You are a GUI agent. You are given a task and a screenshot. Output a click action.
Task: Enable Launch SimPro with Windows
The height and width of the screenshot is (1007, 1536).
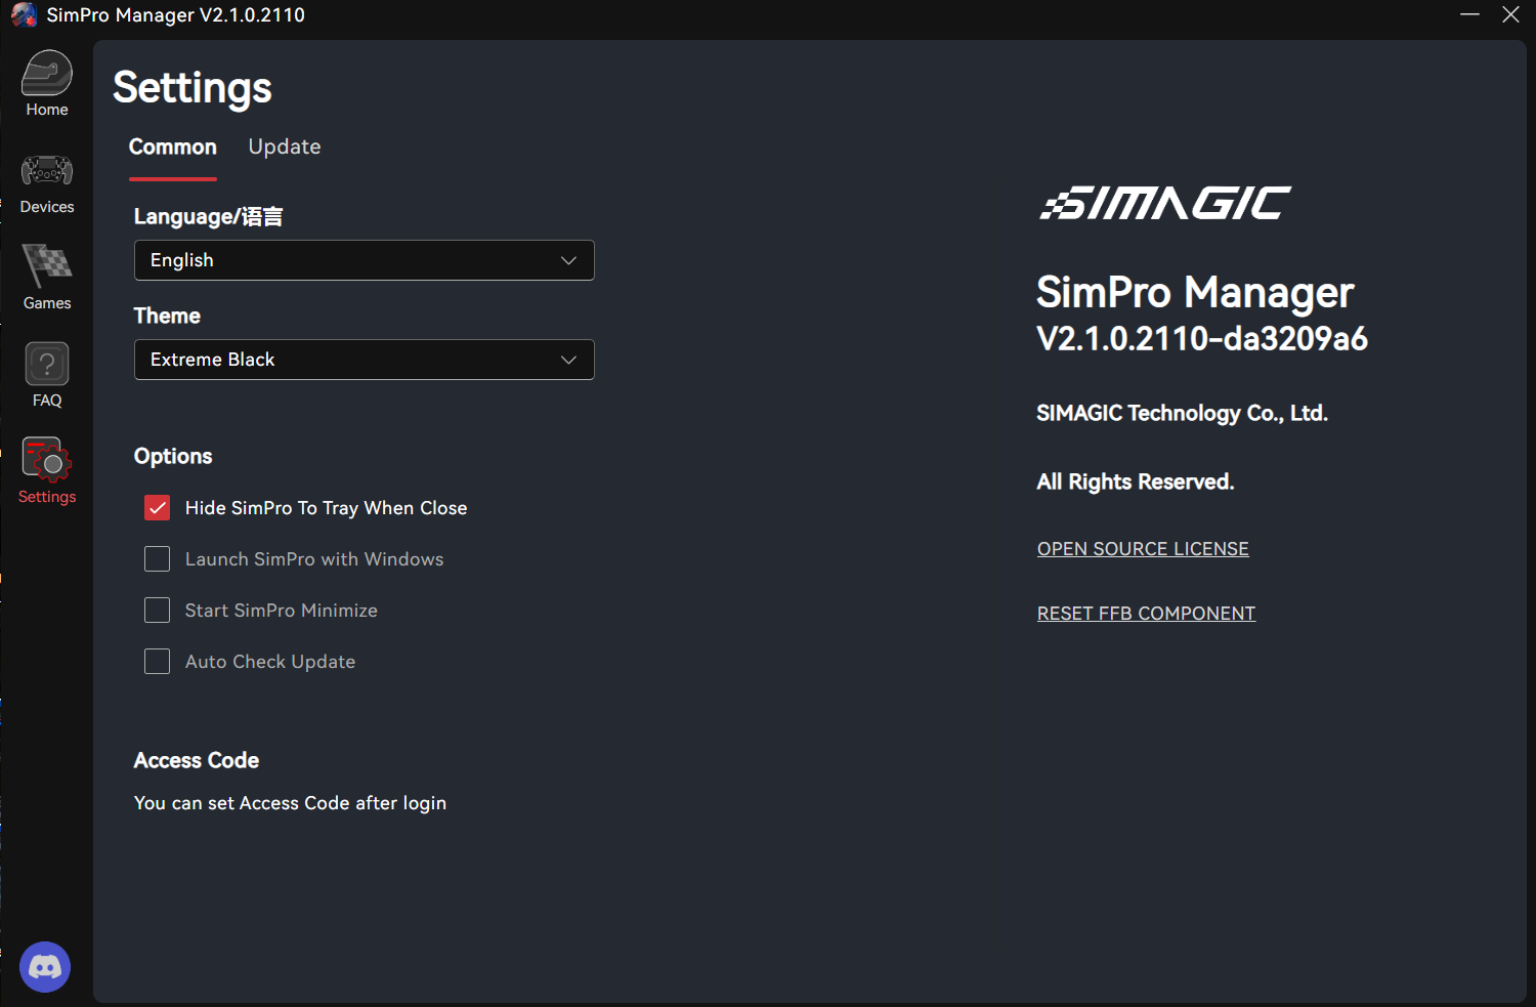pyautogui.click(x=157, y=559)
